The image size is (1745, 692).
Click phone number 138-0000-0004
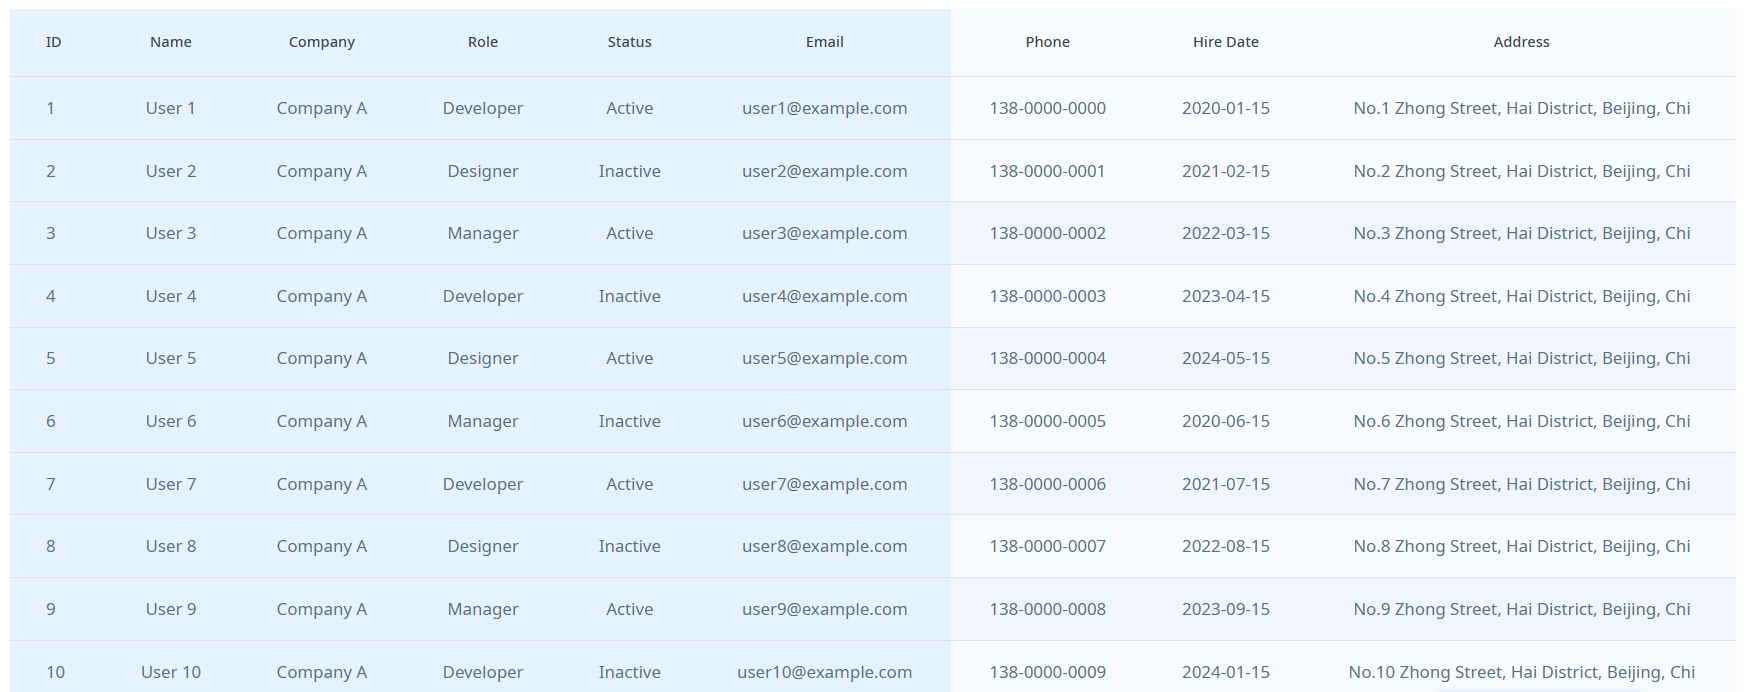(1048, 358)
